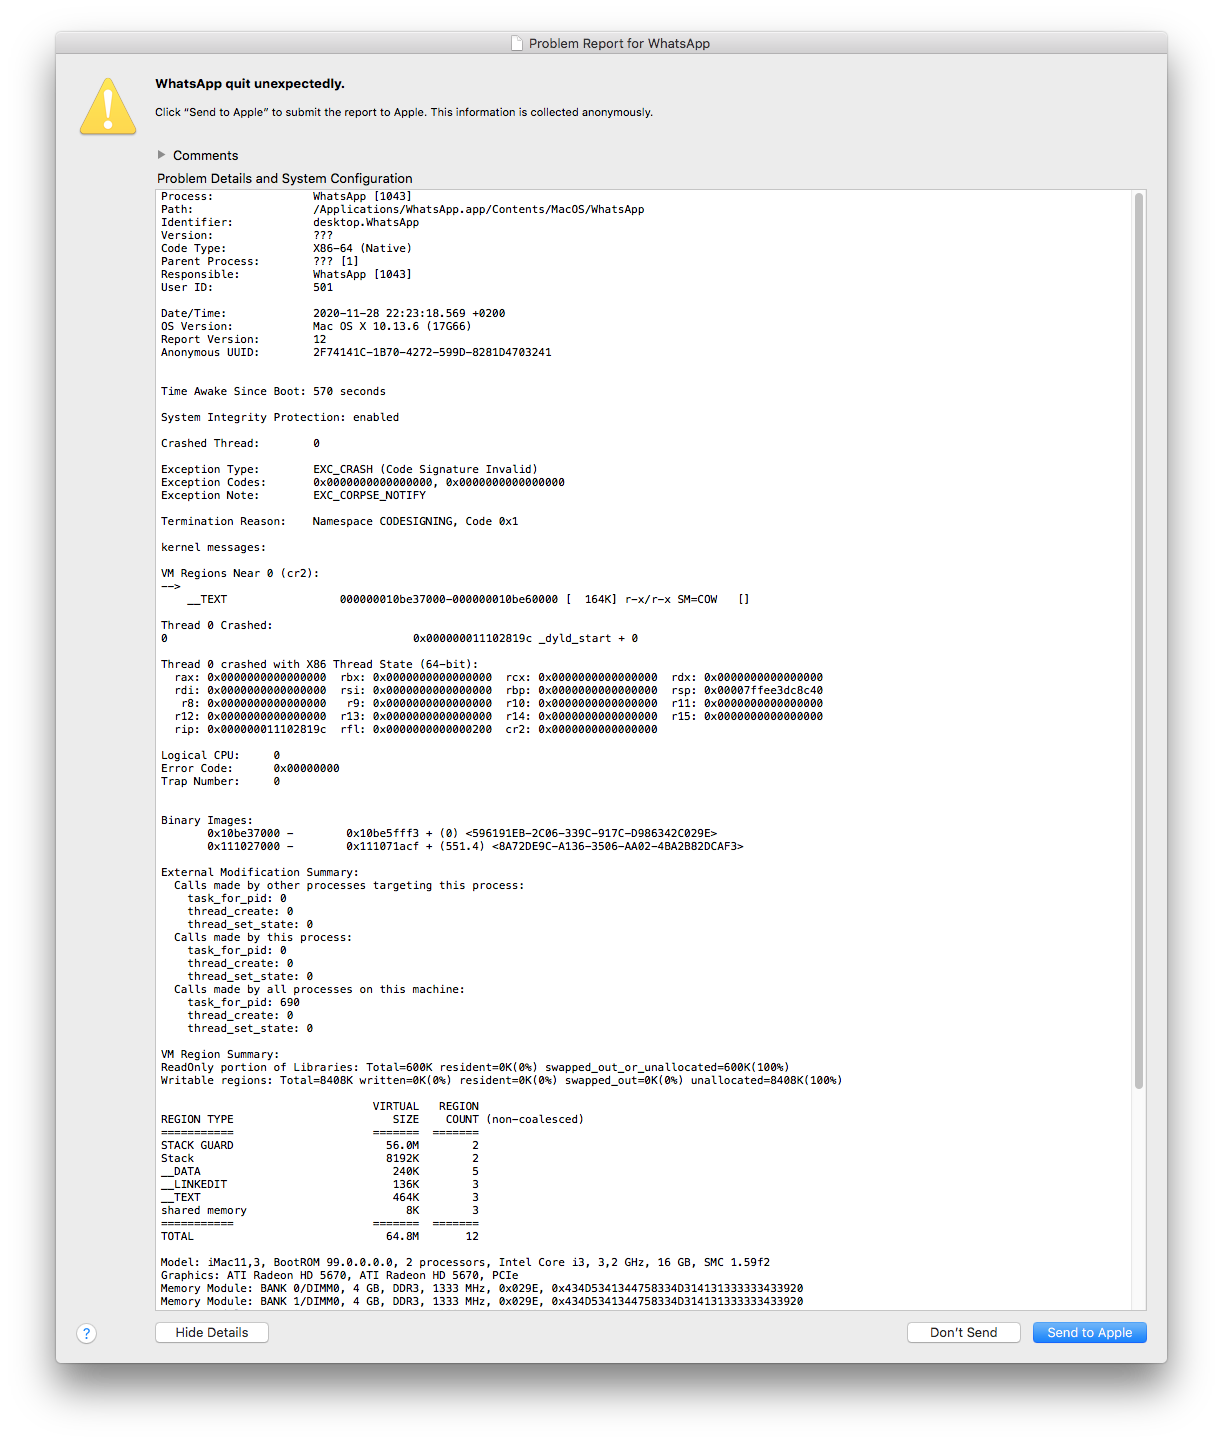Click the 'Click "Send to Apple" to submit' instruction

[x=404, y=112]
